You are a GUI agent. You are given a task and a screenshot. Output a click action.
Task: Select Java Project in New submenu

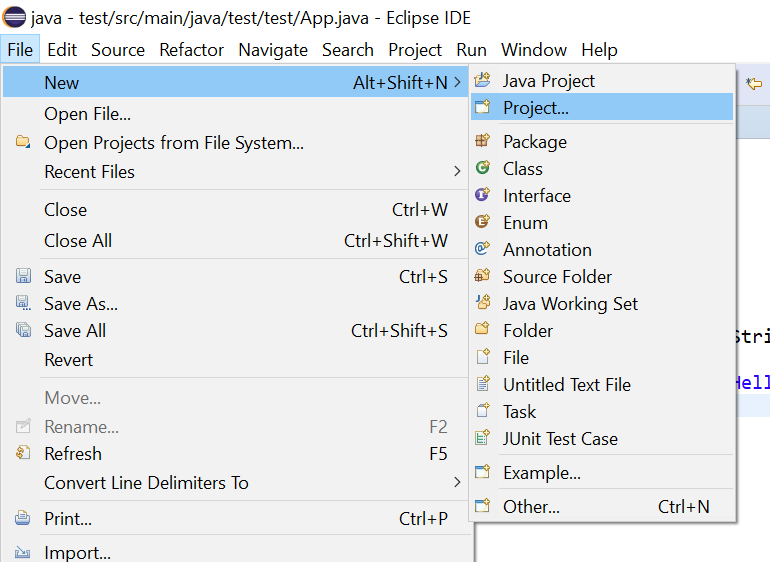coord(602,81)
